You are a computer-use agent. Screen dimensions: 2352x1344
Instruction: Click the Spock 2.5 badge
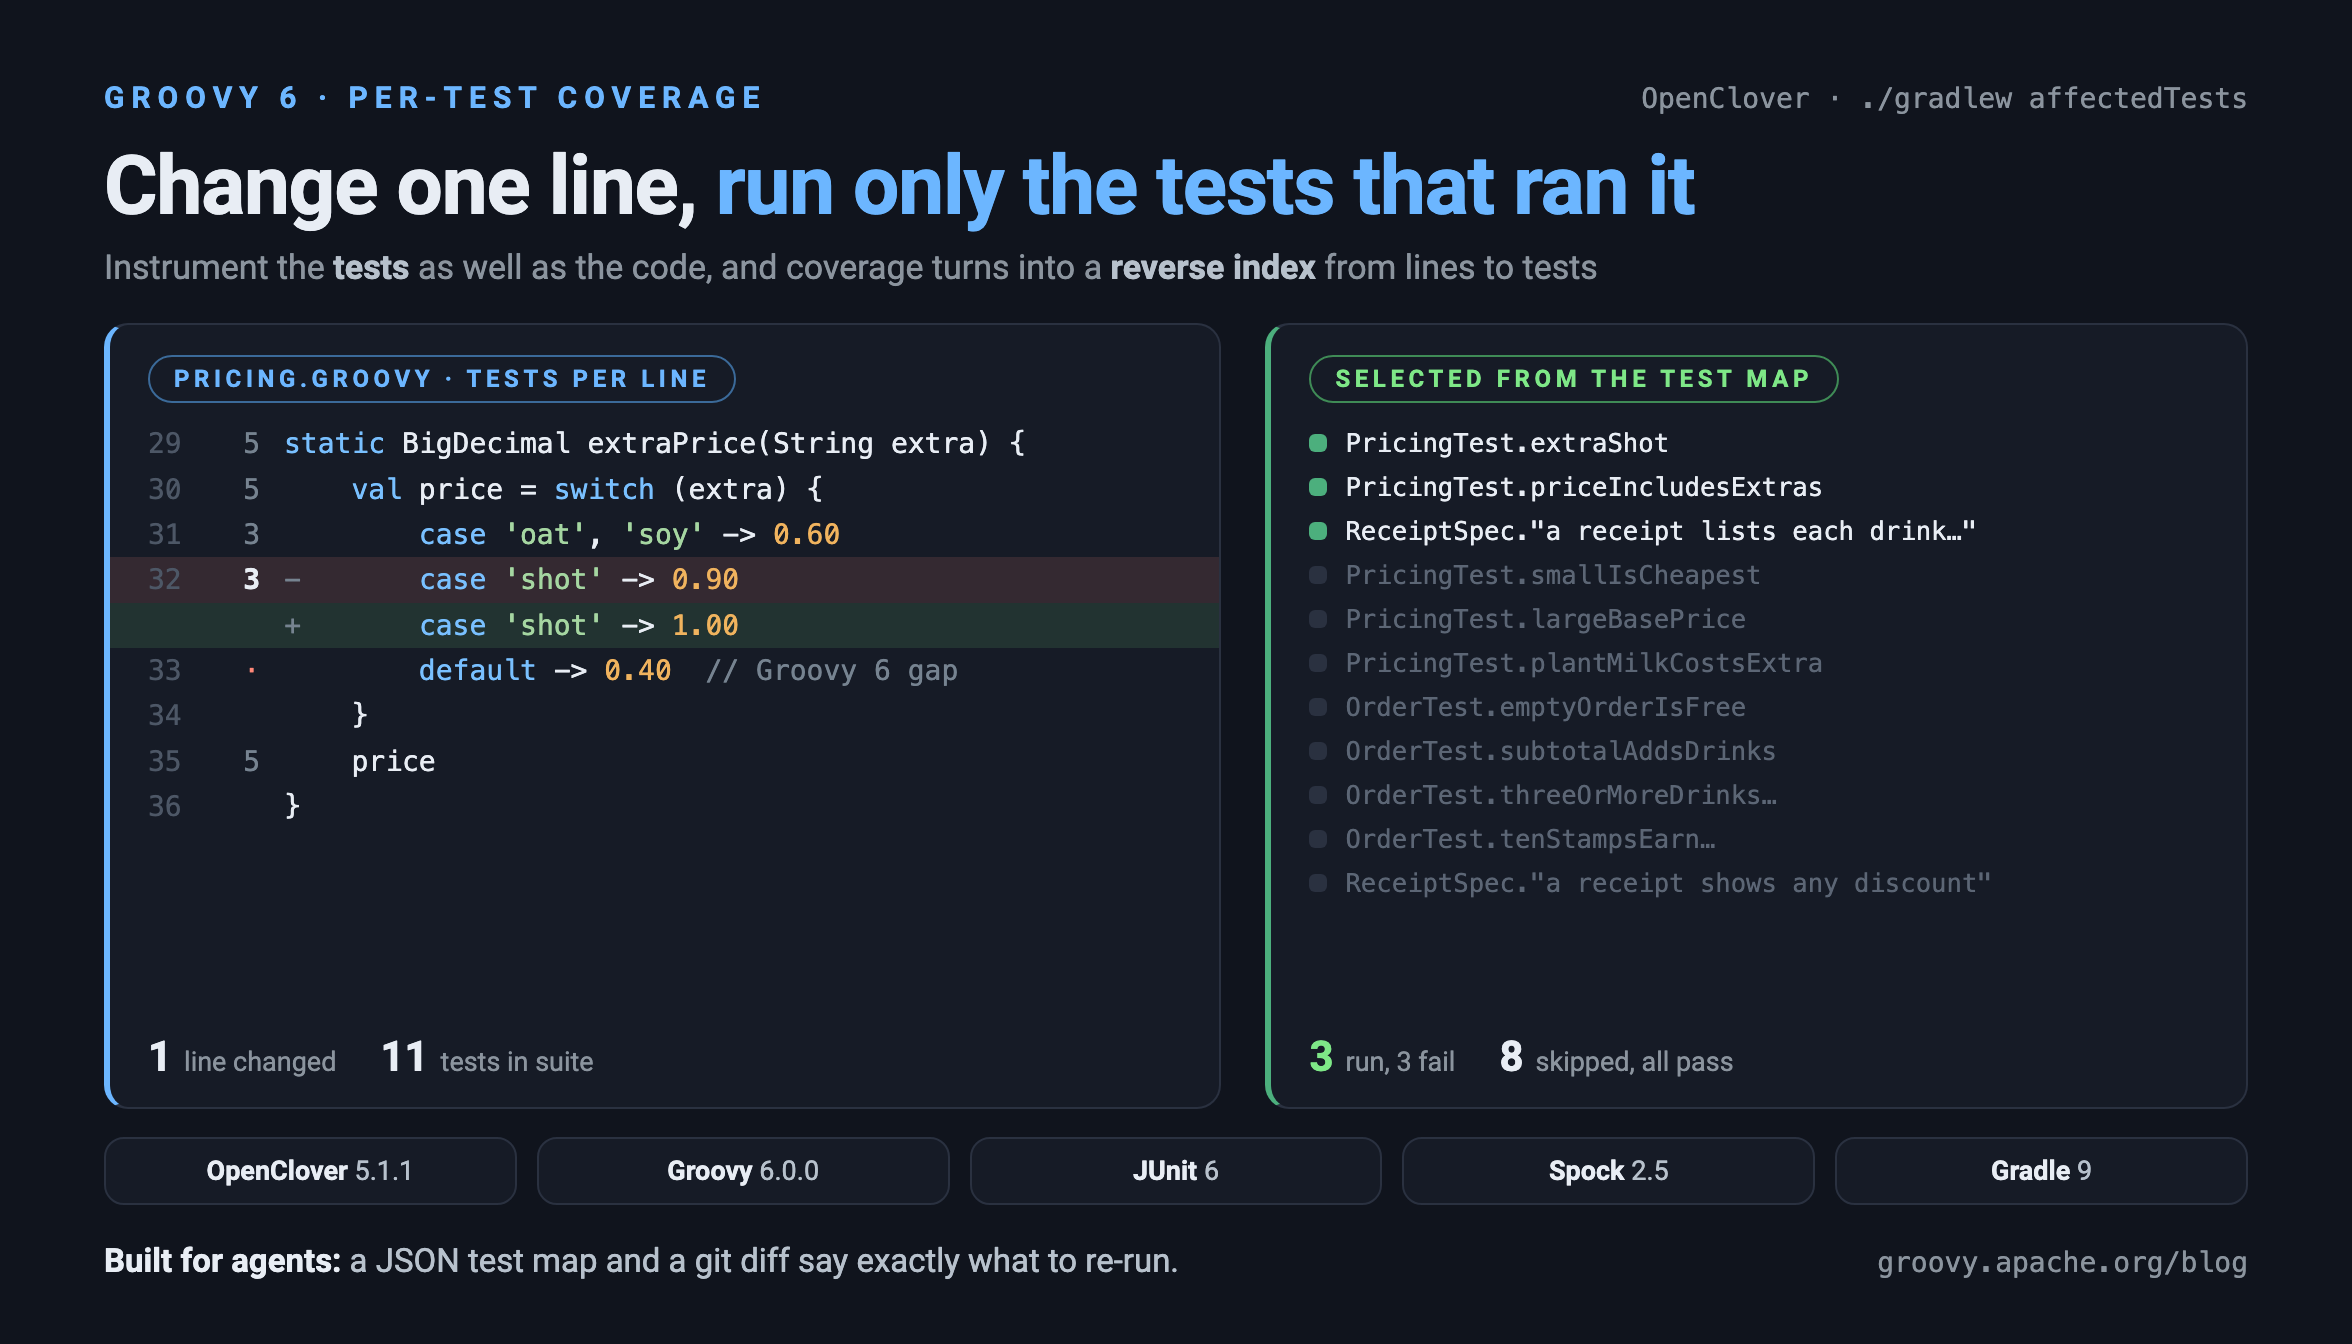pyautogui.click(x=1608, y=1171)
